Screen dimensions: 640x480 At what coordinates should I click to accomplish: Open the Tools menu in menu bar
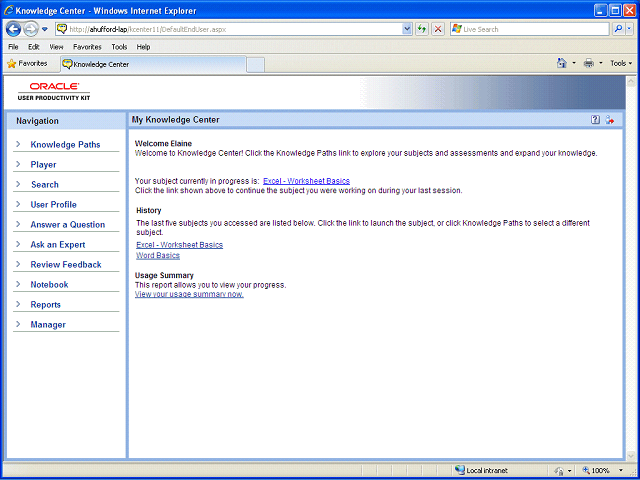pos(119,47)
